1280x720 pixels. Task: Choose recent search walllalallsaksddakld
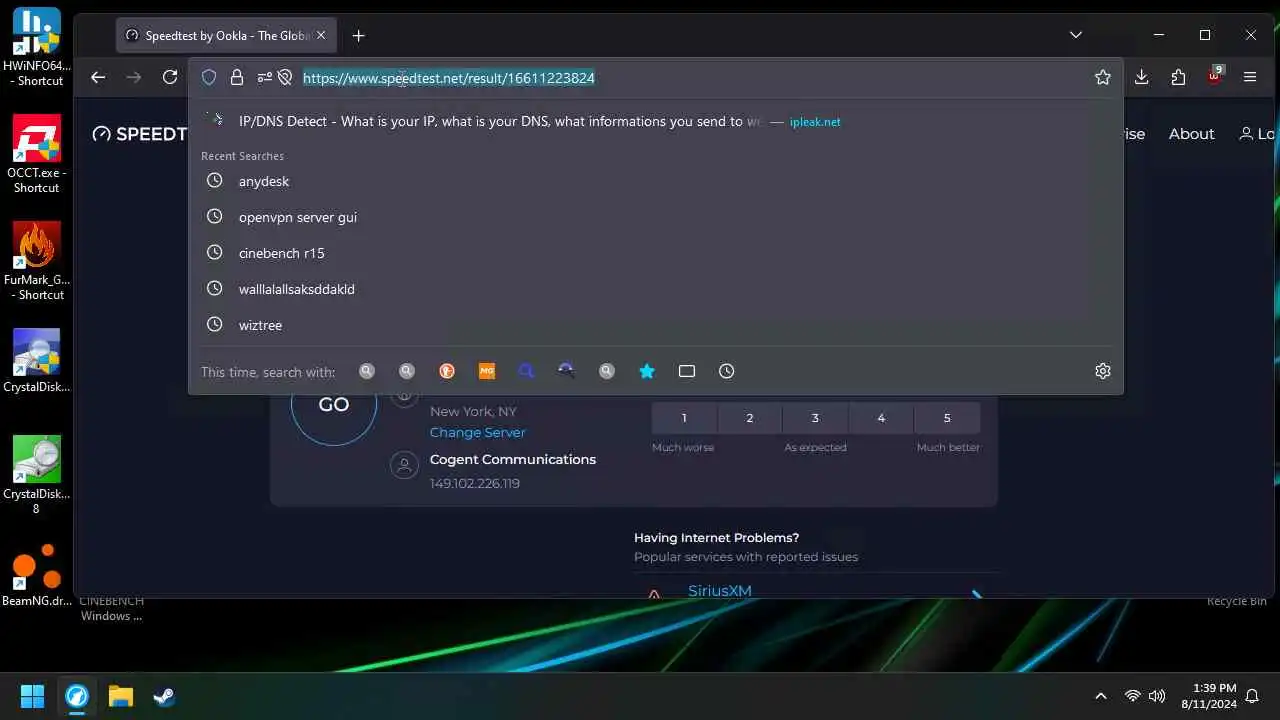coord(655,289)
